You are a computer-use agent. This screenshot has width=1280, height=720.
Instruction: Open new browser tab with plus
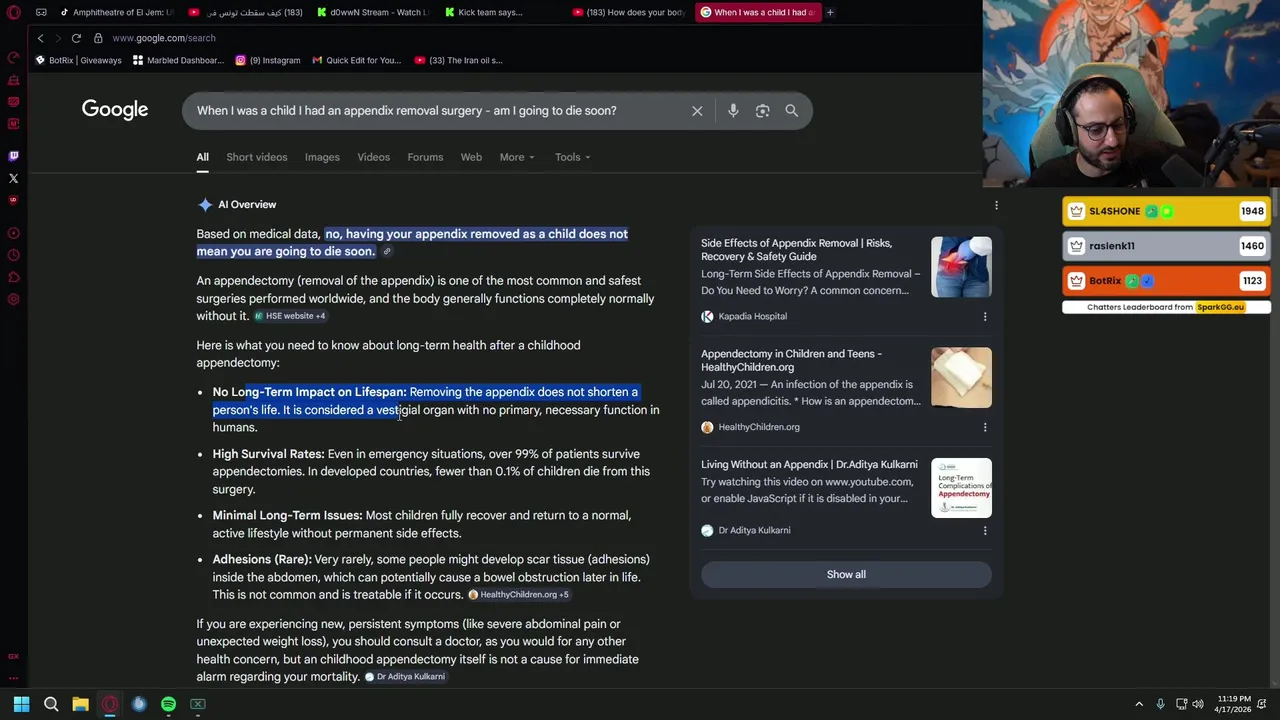830,12
